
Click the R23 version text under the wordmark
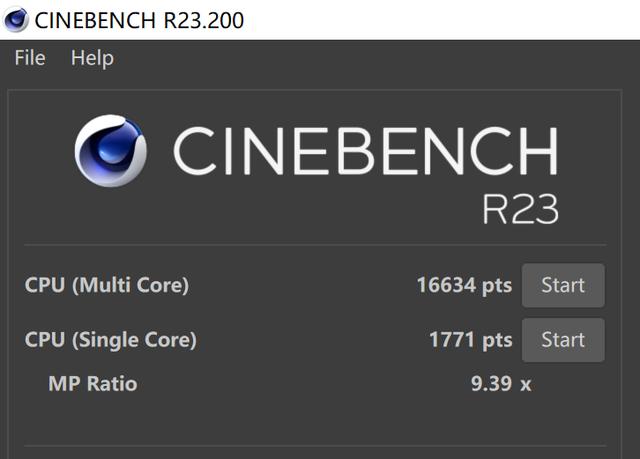[x=519, y=208]
